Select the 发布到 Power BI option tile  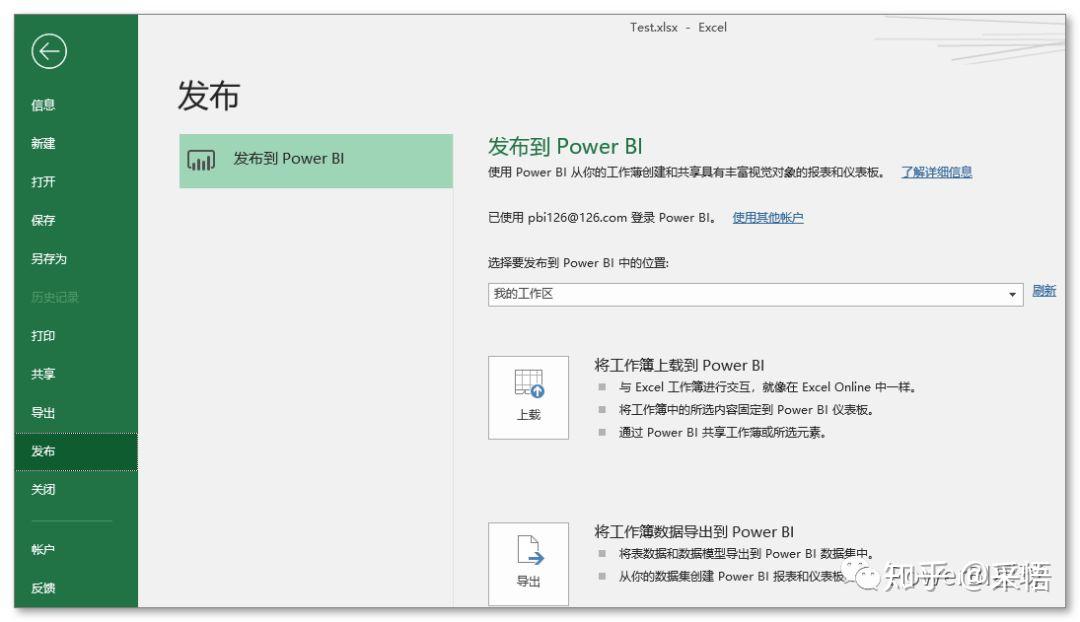[x=316, y=161]
